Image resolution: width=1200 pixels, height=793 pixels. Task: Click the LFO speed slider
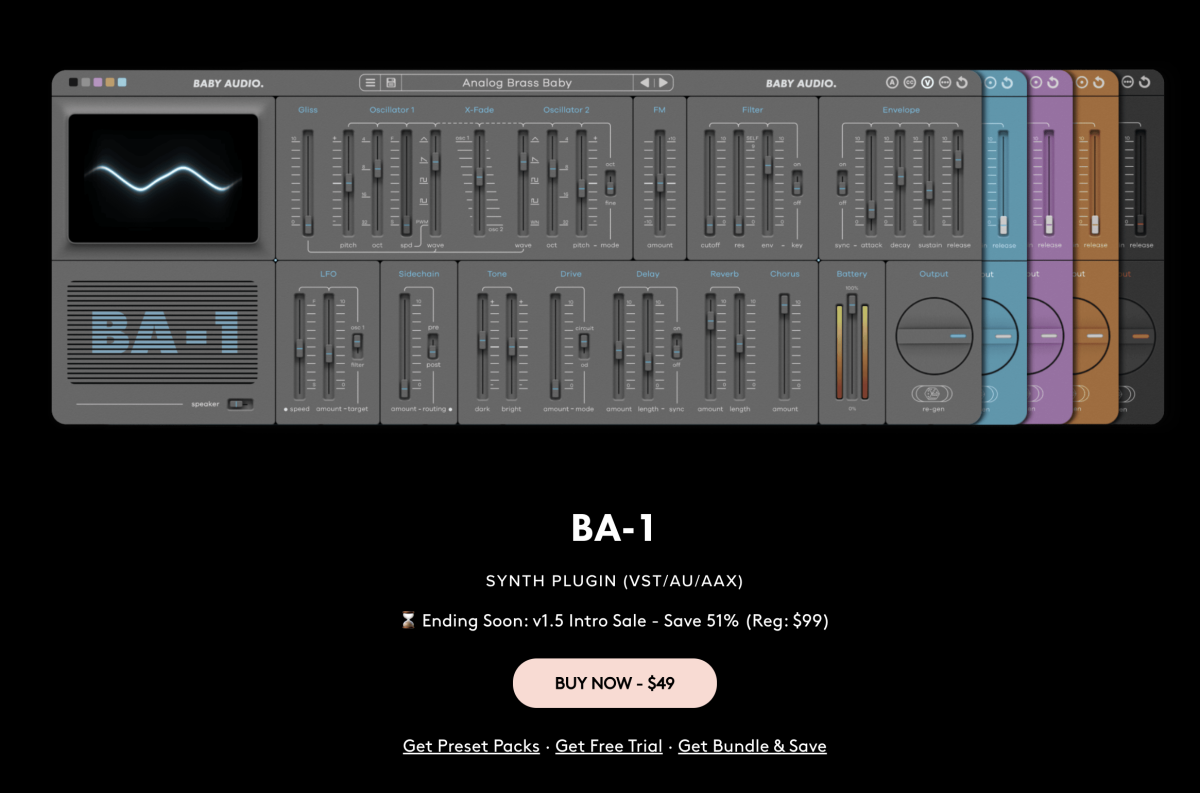299,345
